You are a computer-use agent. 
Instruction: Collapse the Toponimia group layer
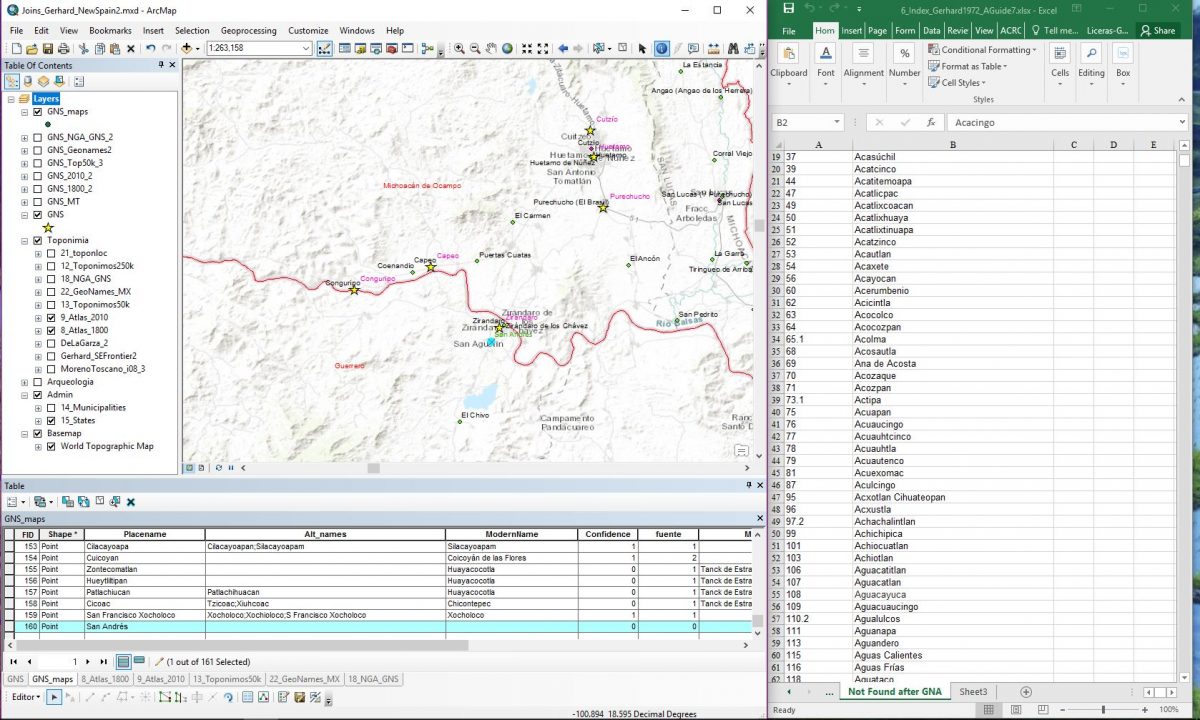coord(25,240)
